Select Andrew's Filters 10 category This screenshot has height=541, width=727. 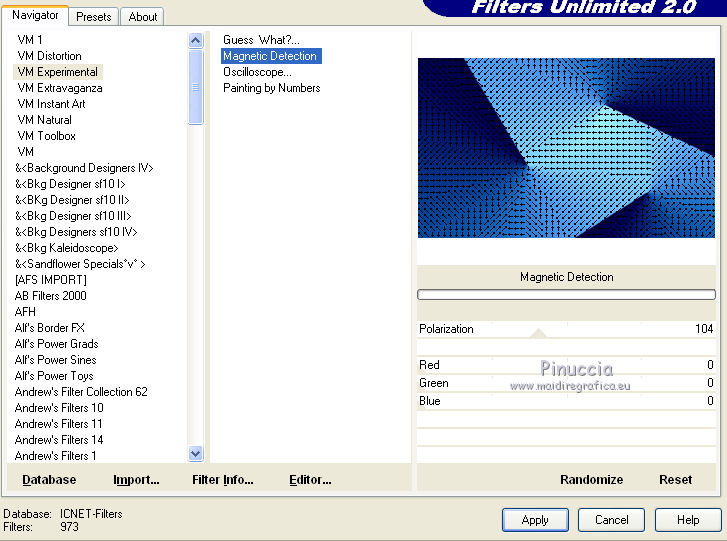coord(59,408)
